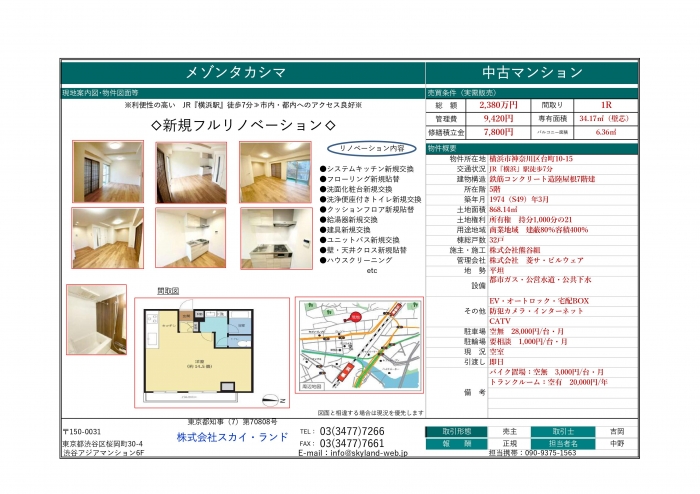Click the license 東京都知事（7）第70808号

[x=232, y=422]
